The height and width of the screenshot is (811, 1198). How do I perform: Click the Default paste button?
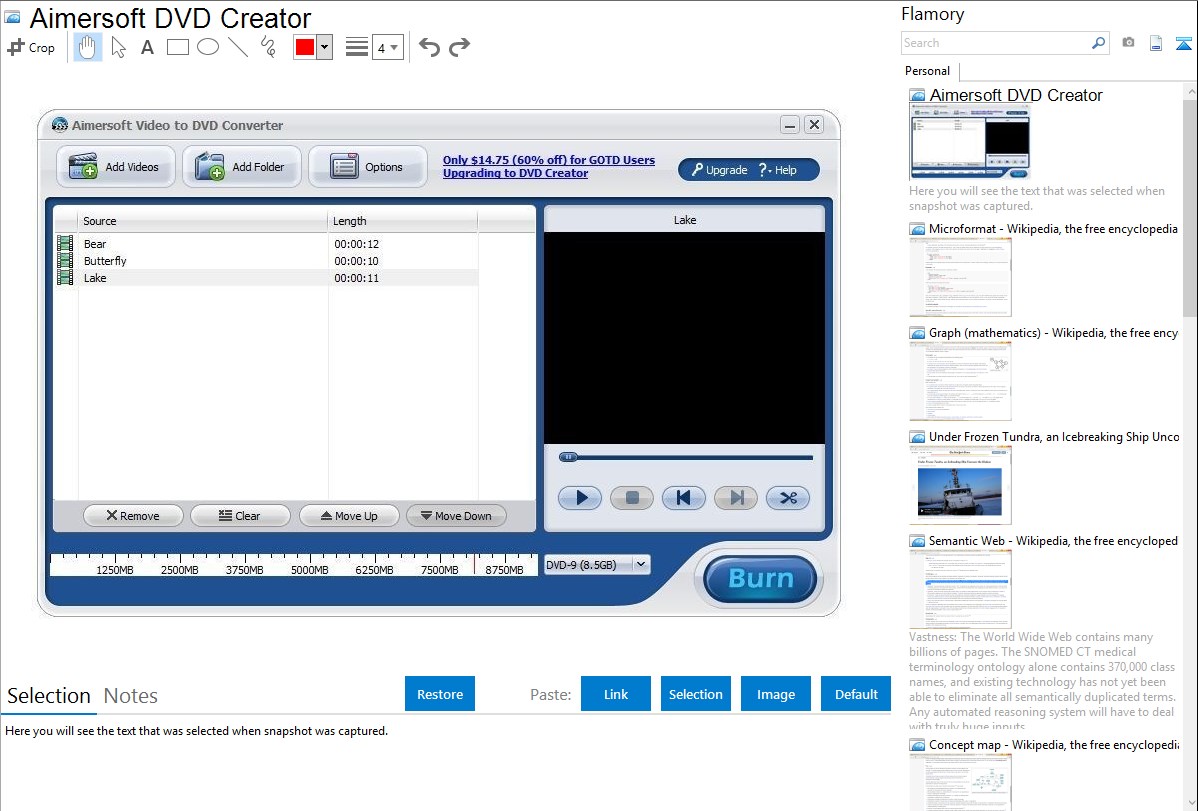(856, 694)
